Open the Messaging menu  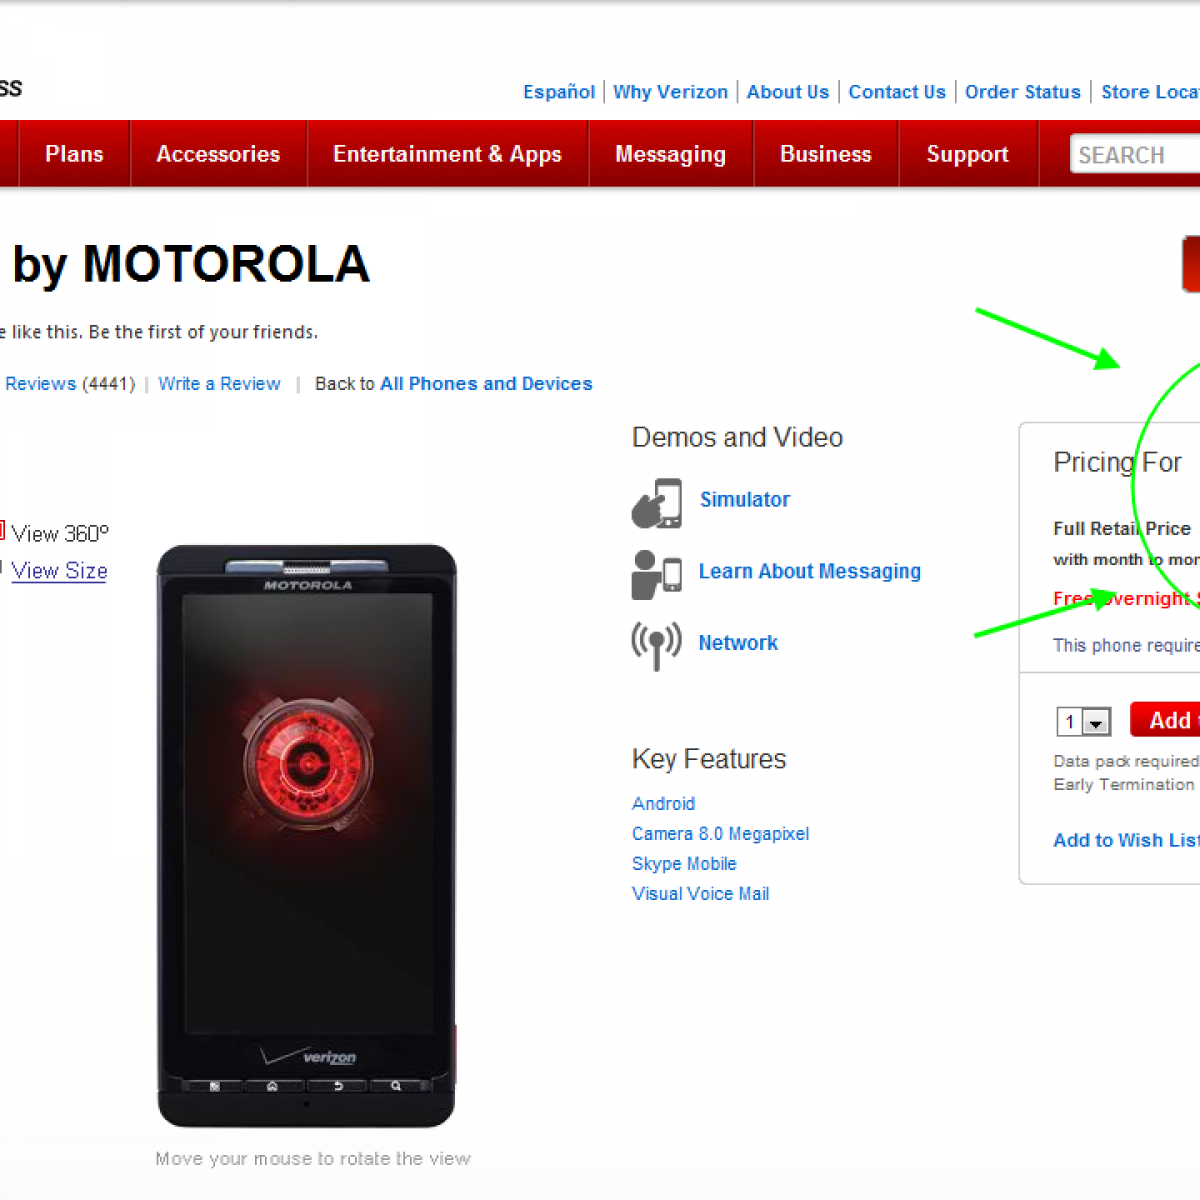(670, 154)
